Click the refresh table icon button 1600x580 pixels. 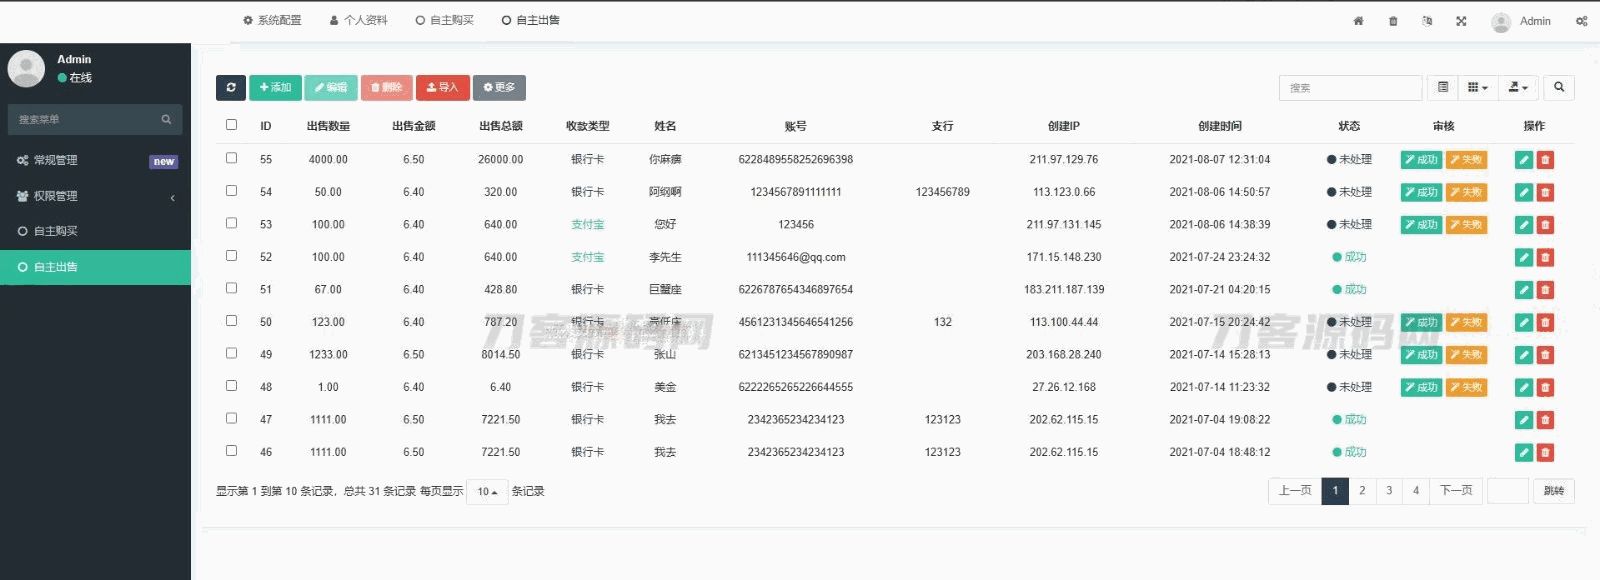231,88
